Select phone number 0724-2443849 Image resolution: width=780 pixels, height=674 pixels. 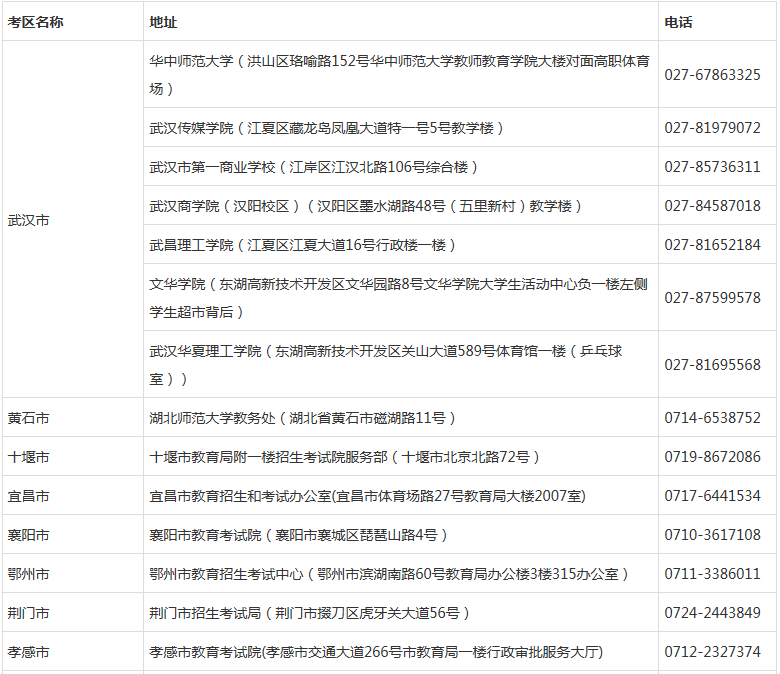tap(712, 612)
